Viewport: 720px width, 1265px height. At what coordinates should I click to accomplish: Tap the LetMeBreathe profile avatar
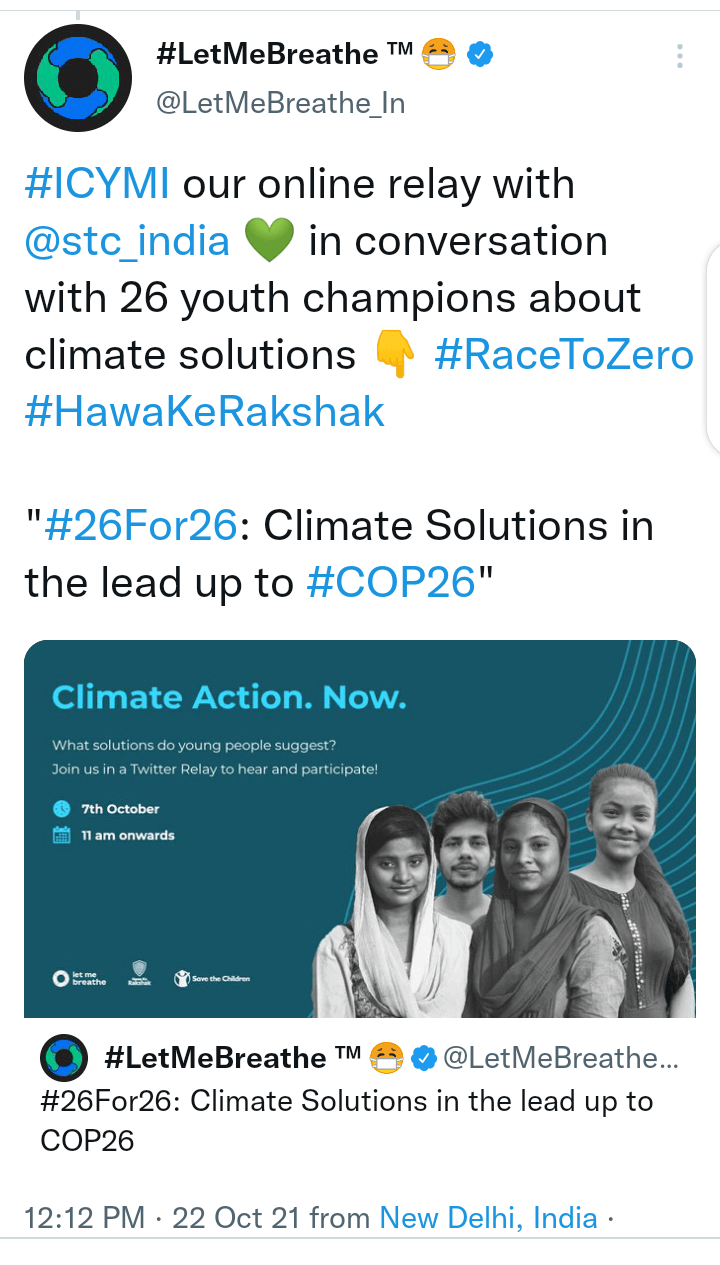78,78
